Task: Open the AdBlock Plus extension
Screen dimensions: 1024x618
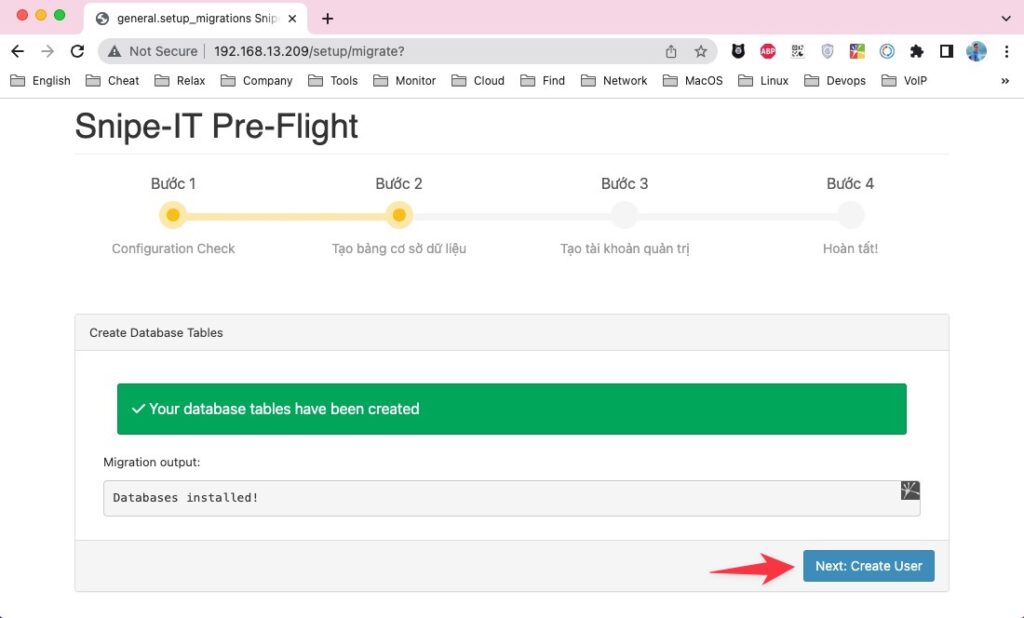Action: pos(767,51)
